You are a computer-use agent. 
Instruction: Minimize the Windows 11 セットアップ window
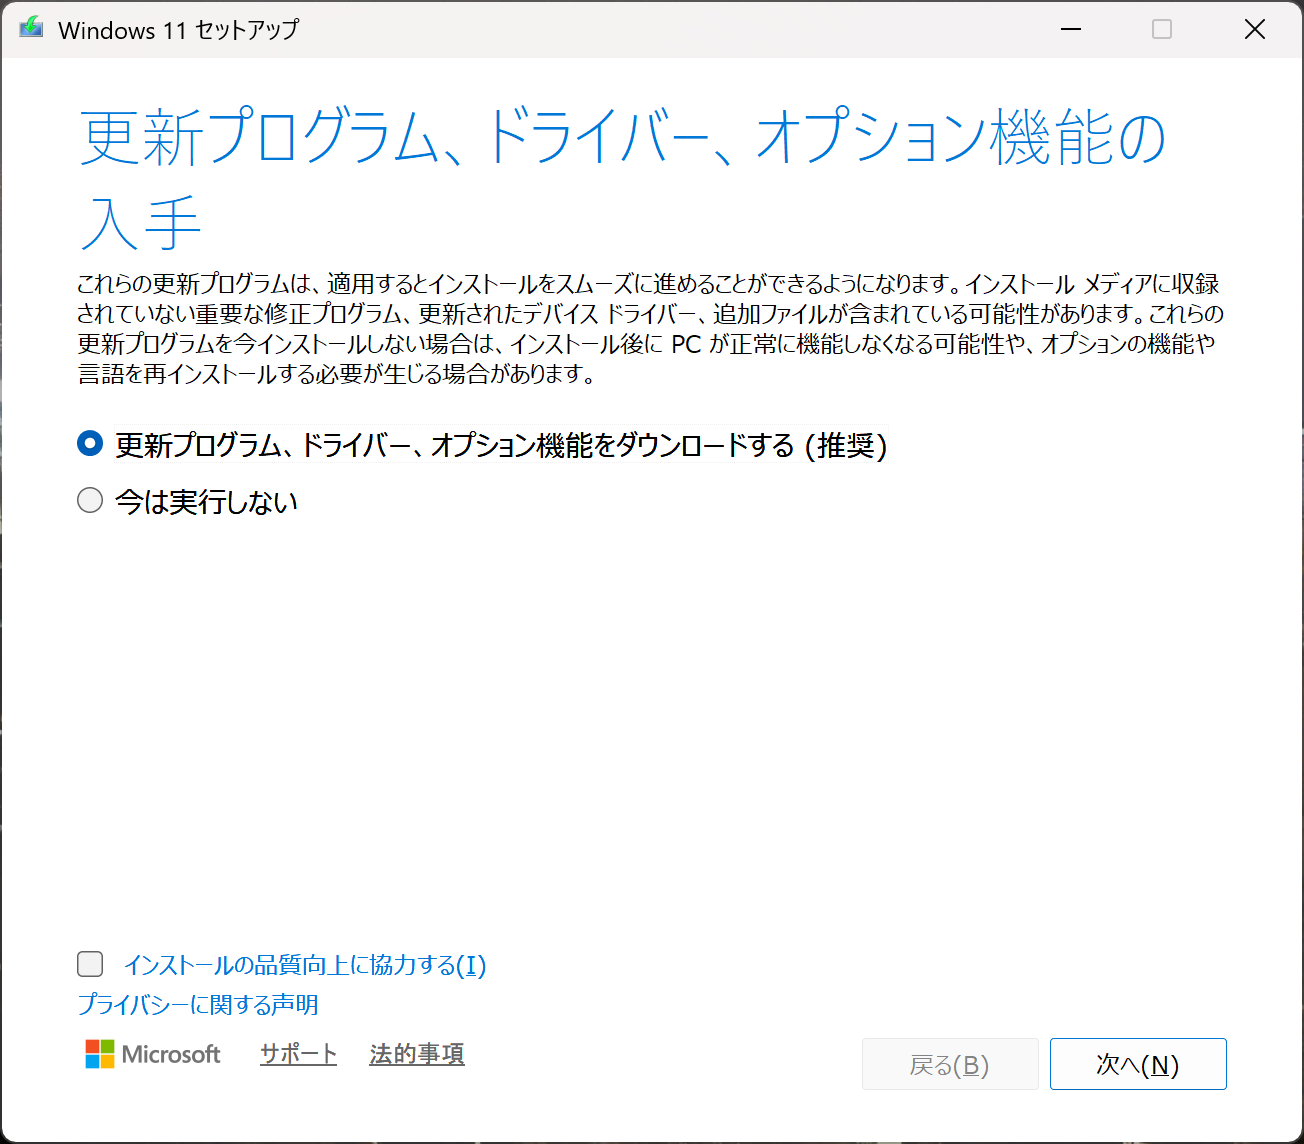[x=1071, y=30]
